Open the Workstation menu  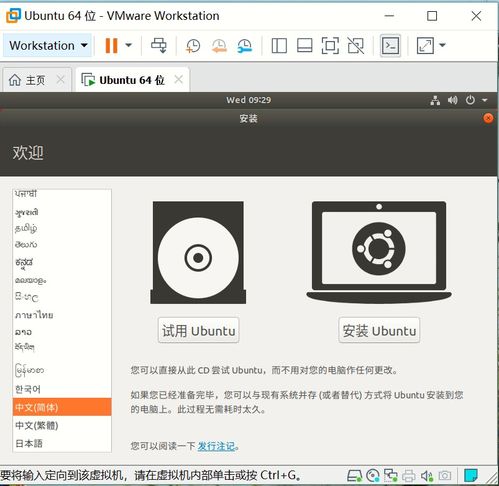coord(48,45)
